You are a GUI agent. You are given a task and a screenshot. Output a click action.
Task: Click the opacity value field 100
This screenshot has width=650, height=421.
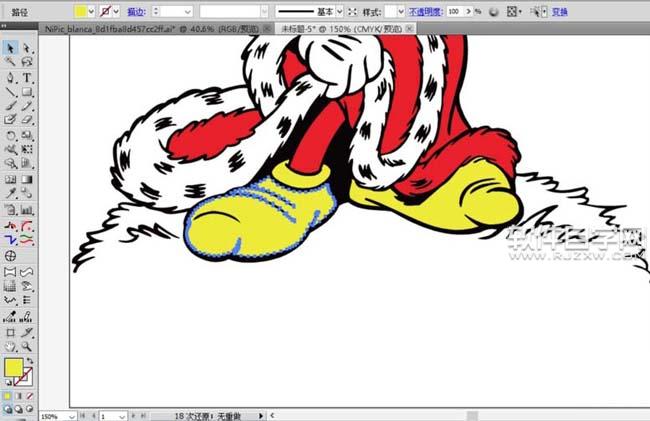[x=455, y=12]
